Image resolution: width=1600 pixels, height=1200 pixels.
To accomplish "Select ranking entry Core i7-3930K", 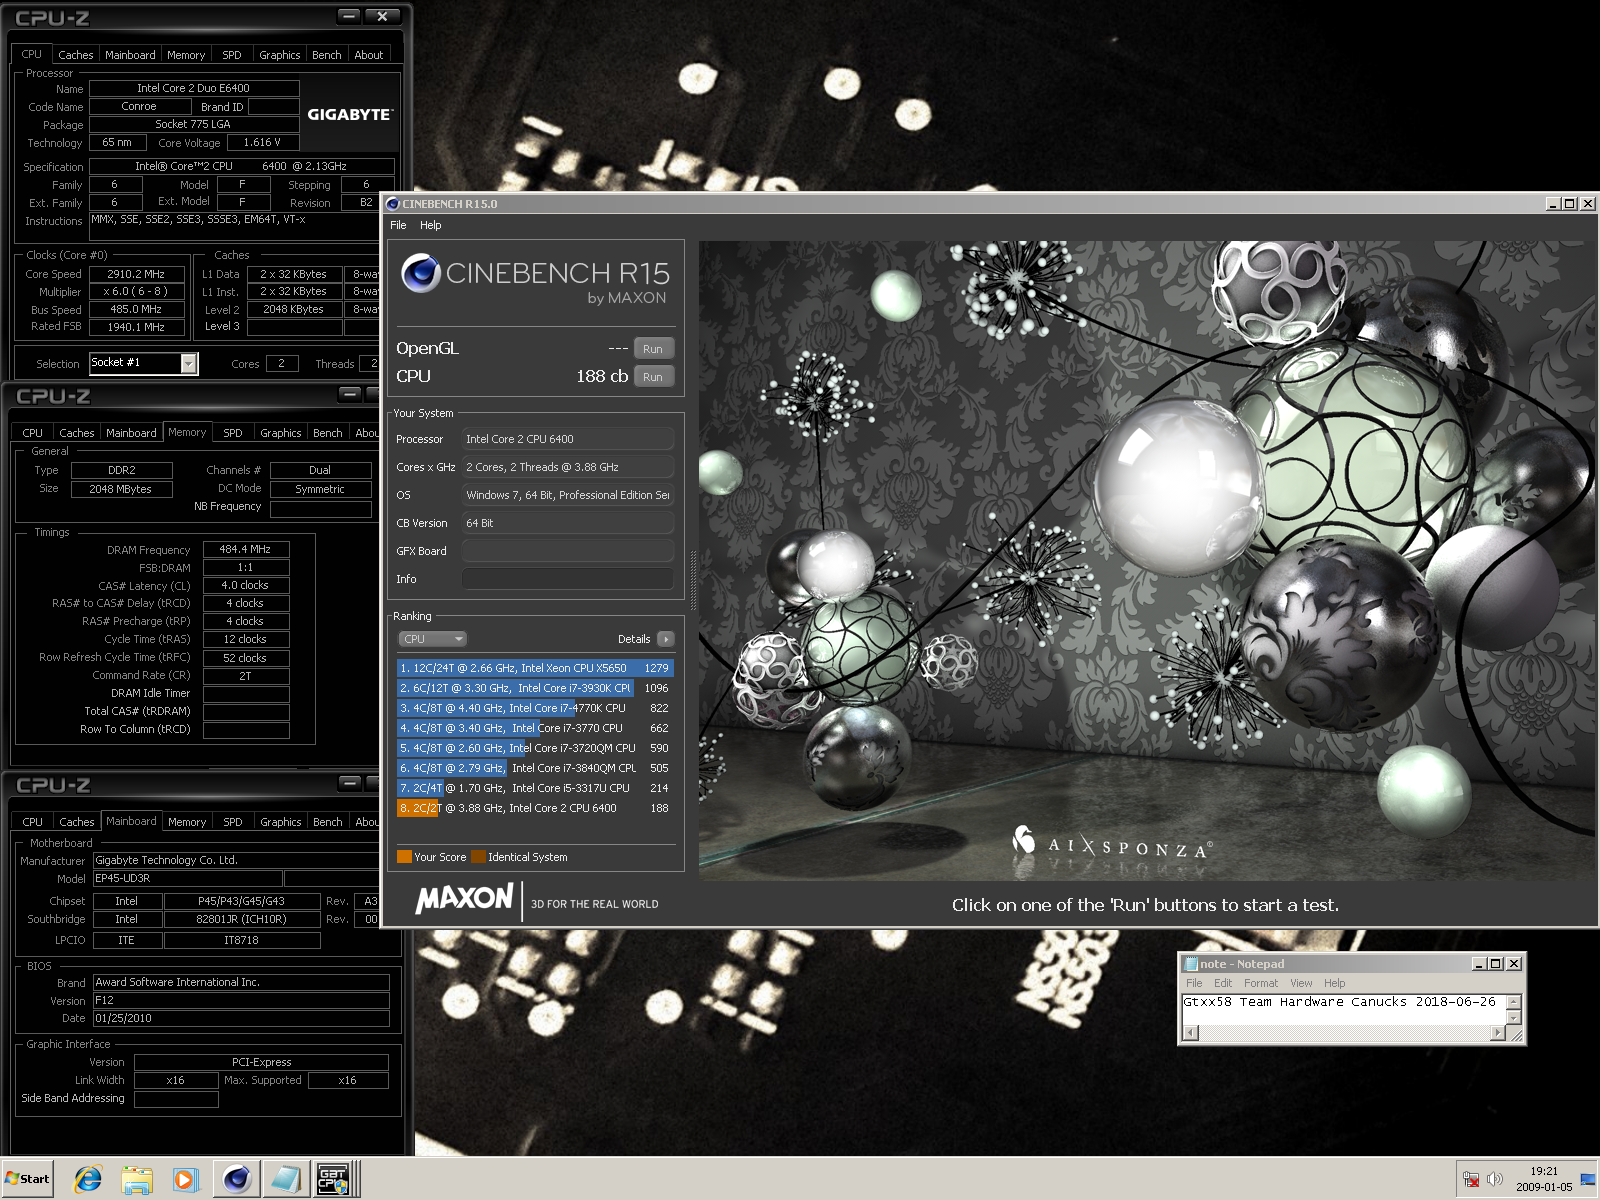I will (x=535, y=688).
